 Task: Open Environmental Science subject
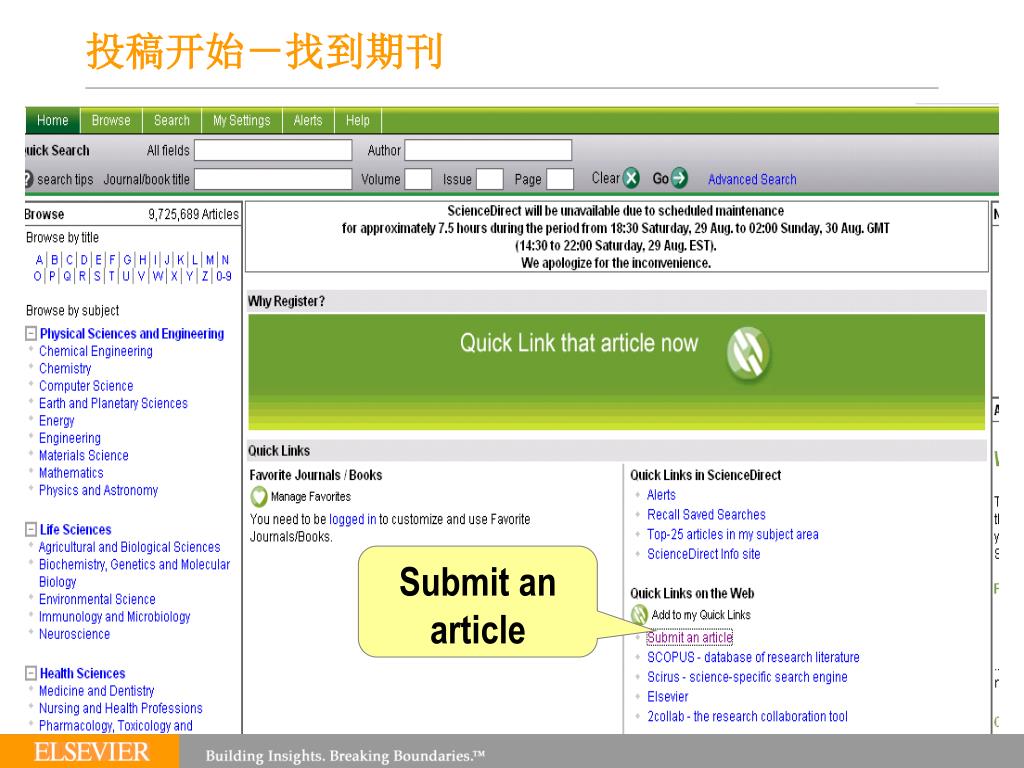point(97,600)
